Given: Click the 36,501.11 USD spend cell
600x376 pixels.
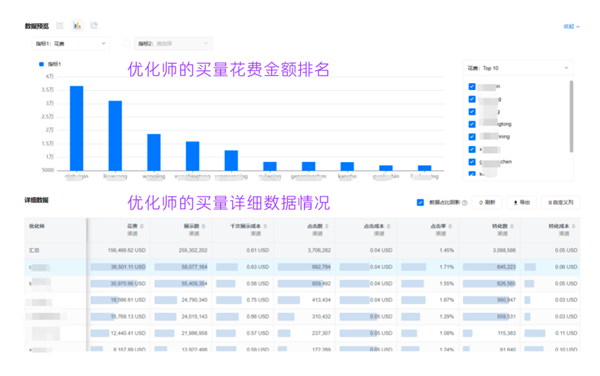Looking at the screenshot, I should 128,267.
